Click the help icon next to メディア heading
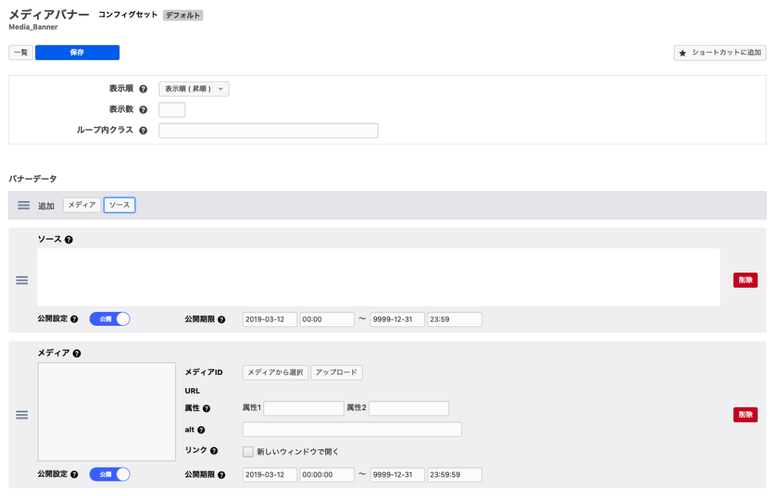Screen dimensions: 775x496 tap(77, 353)
